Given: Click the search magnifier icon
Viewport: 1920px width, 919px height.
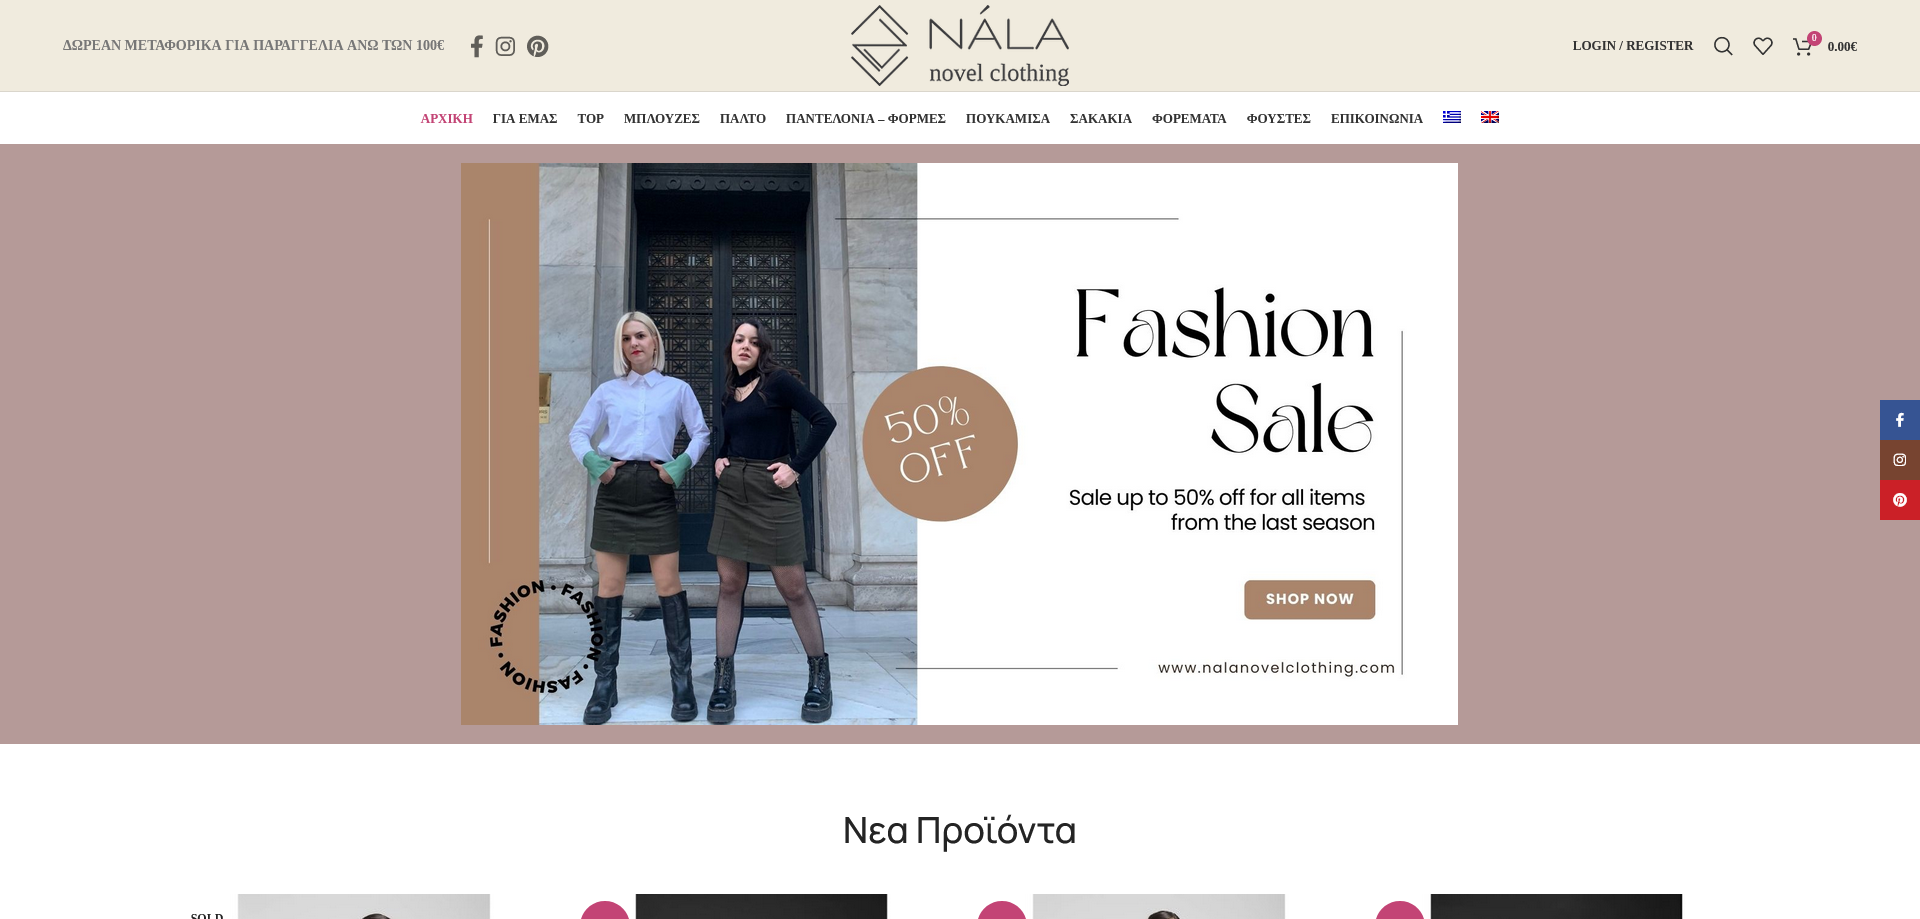Looking at the screenshot, I should point(1722,46).
